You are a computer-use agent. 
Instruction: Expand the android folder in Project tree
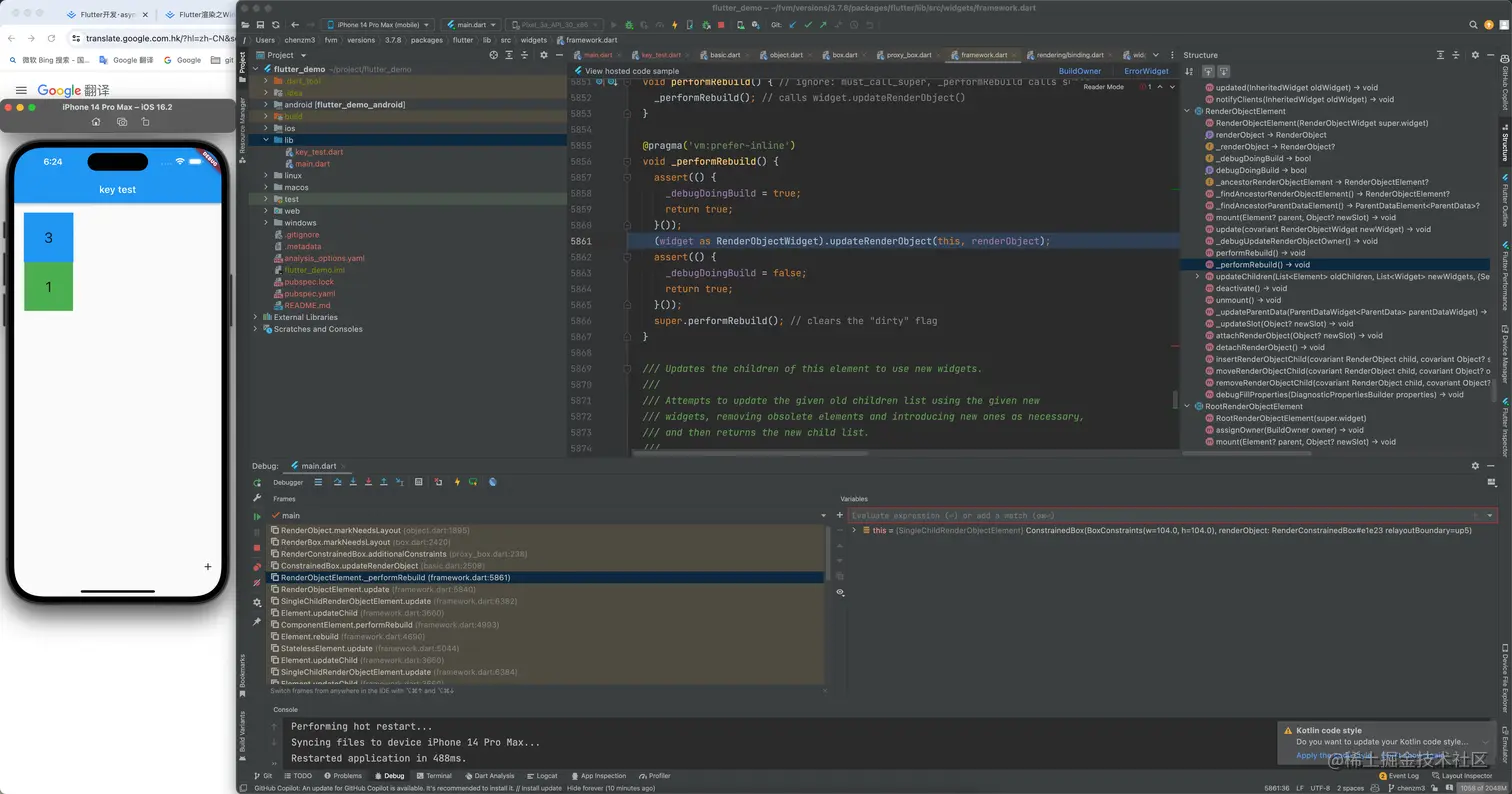tap(267, 104)
